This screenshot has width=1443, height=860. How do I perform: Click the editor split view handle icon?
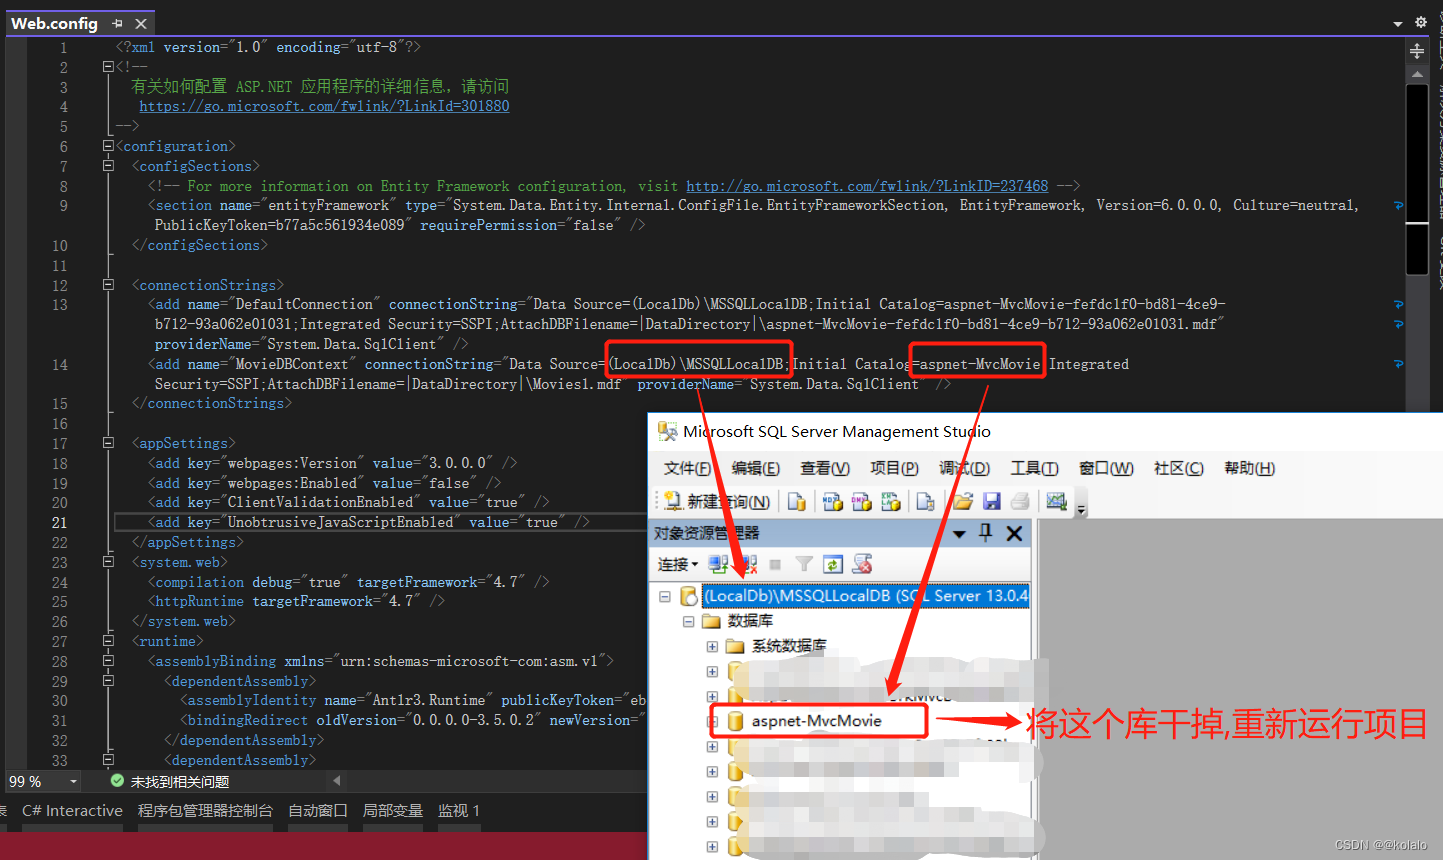pyautogui.click(x=1417, y=50)
